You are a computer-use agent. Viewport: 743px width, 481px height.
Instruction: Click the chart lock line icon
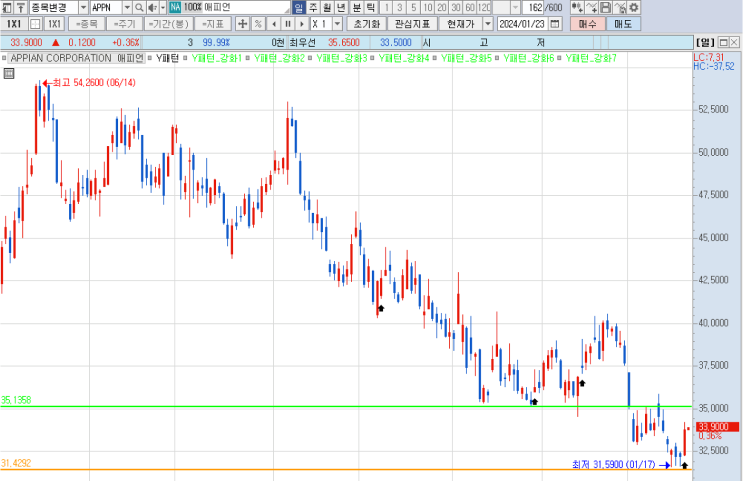tap(619, 7)
